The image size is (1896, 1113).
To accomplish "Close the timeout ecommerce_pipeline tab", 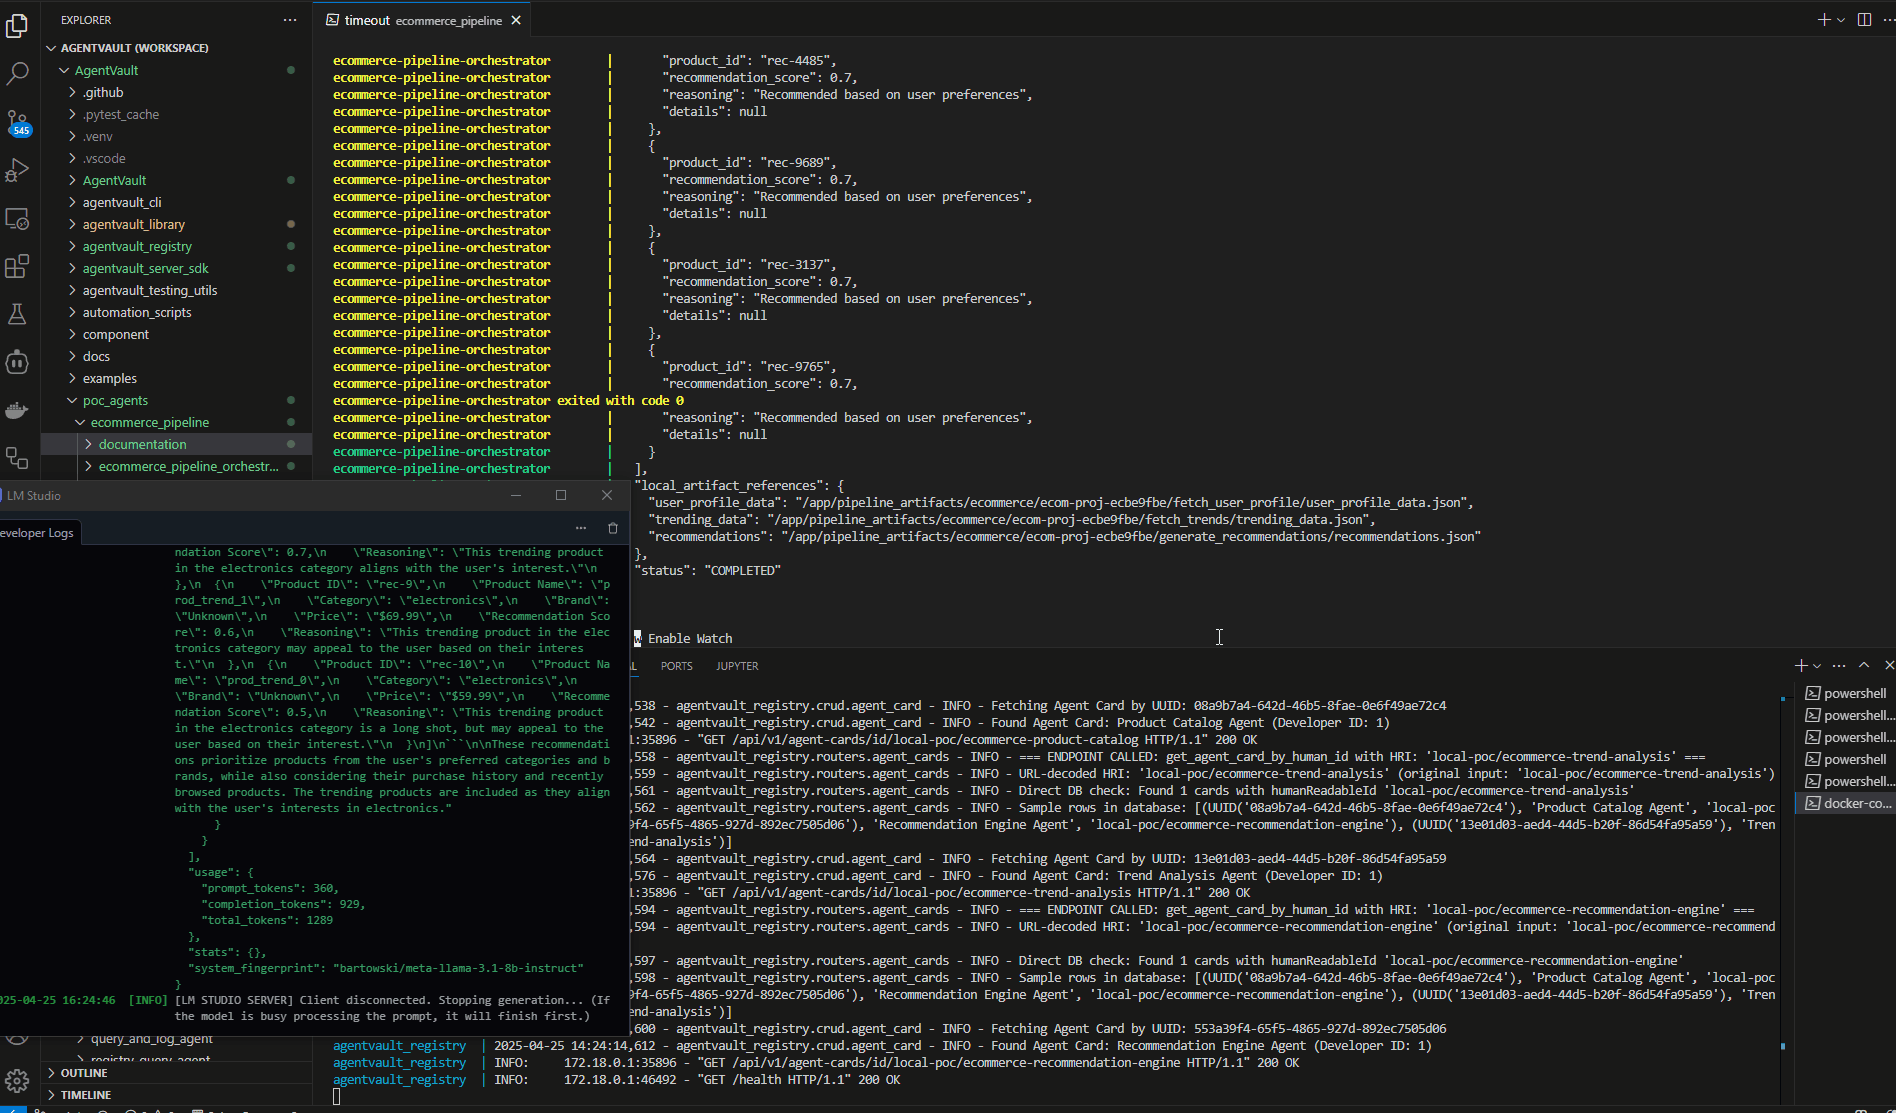I will click(516, 20).
